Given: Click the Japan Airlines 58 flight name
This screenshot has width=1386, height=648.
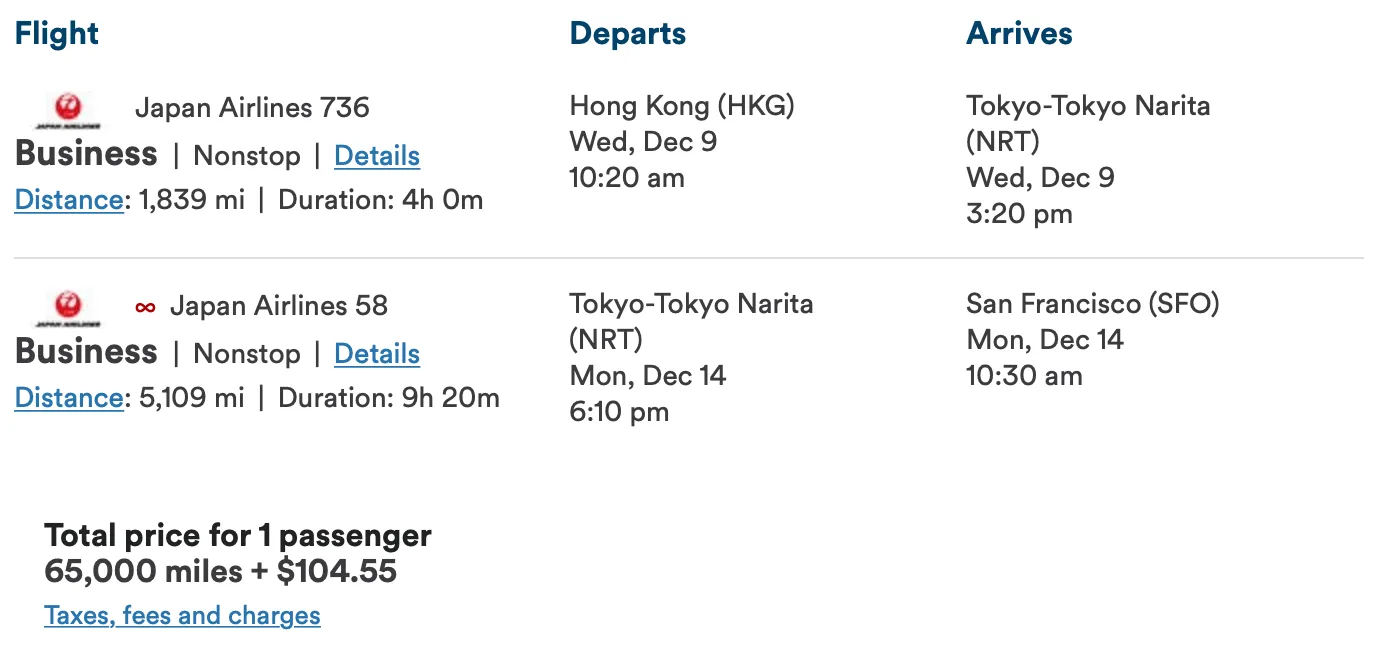Looking at the screenshot, I should tap(279, 305).
